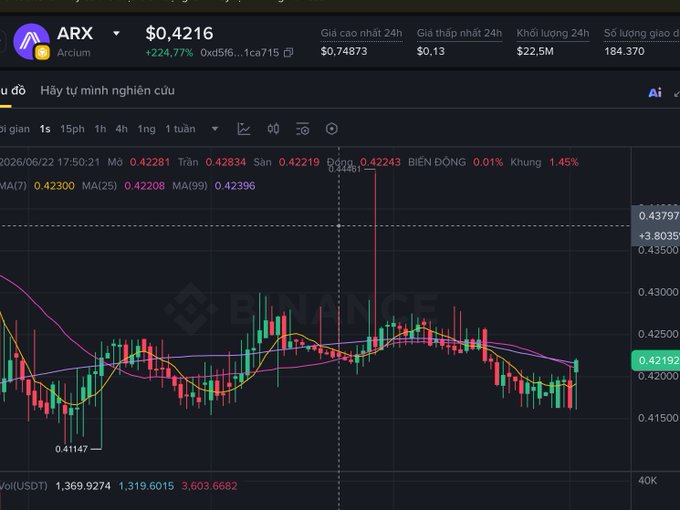Viewport: 680px width, 510px height.
Task: Open the Ai analysis tool
Action: [x=655, y=92]
